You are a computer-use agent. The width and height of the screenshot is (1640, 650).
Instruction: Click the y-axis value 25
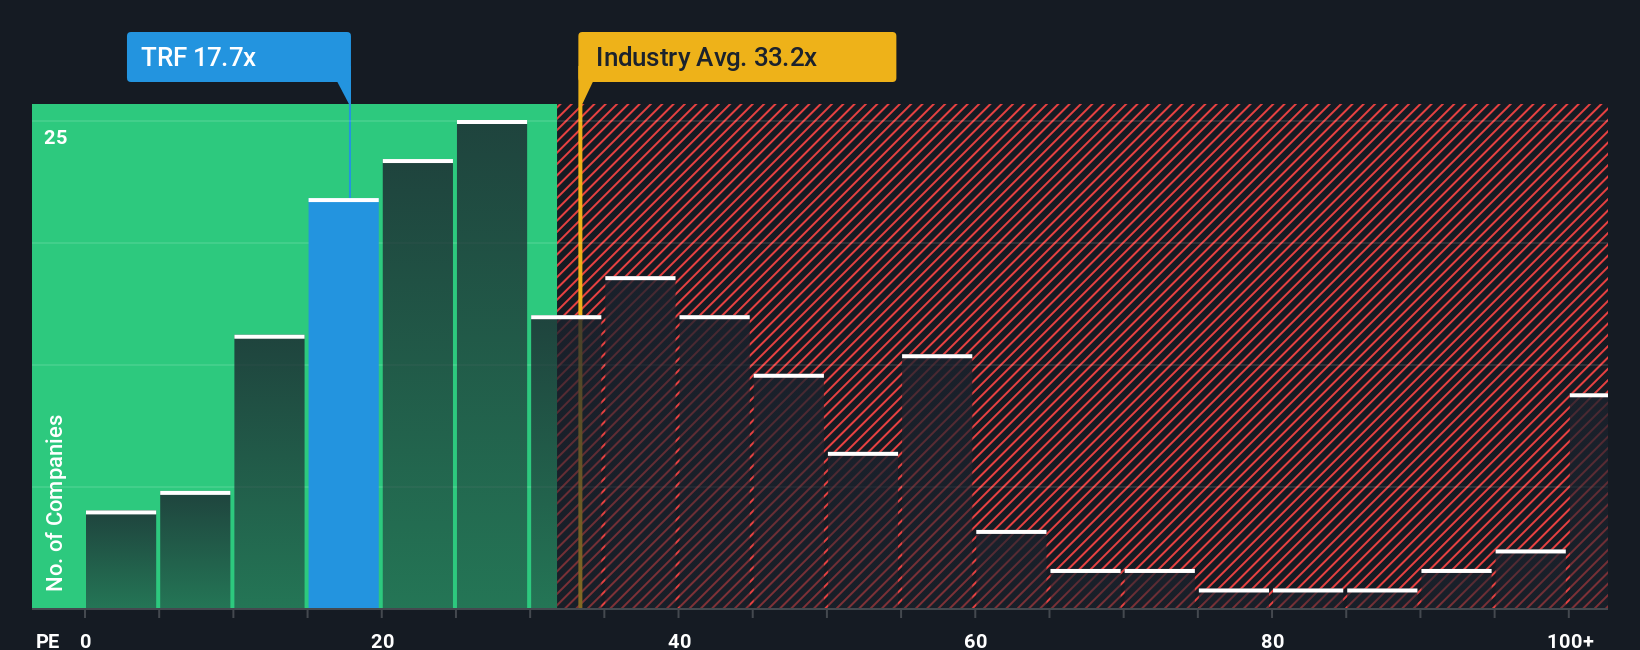[x=56, y=137]
